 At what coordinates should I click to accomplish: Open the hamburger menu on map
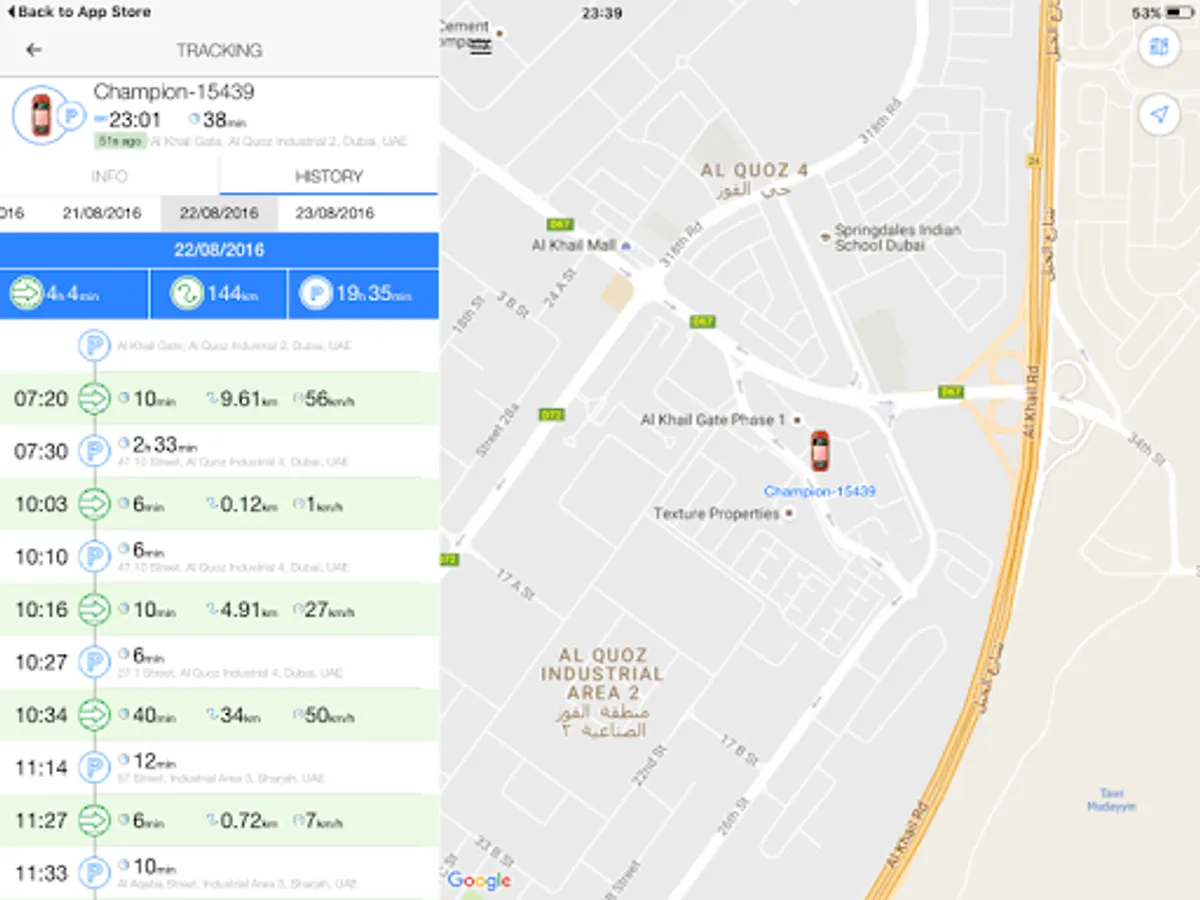481,48
